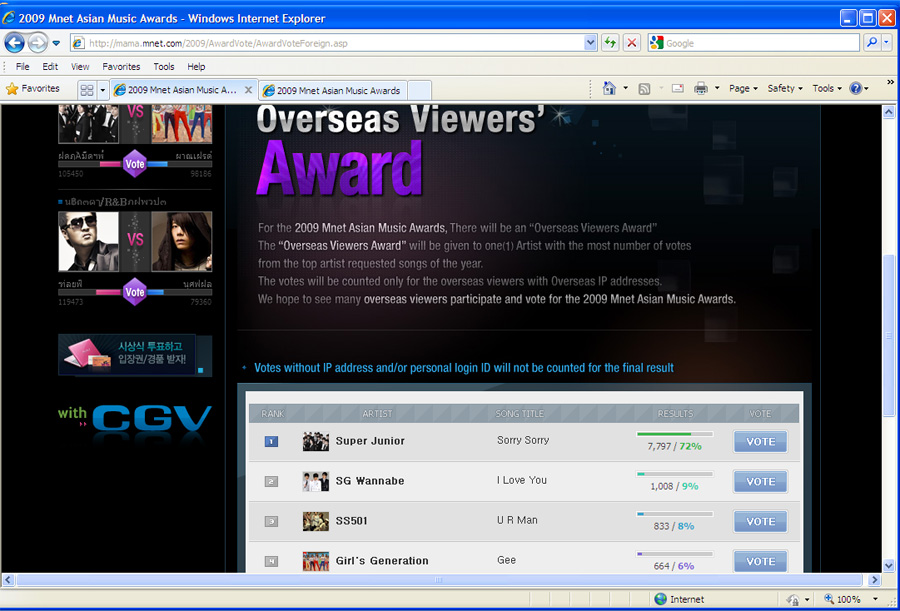Click the browser Forward arrow button
The height and width of the screenshot is (611, 900).
click(x=37, y=42)
